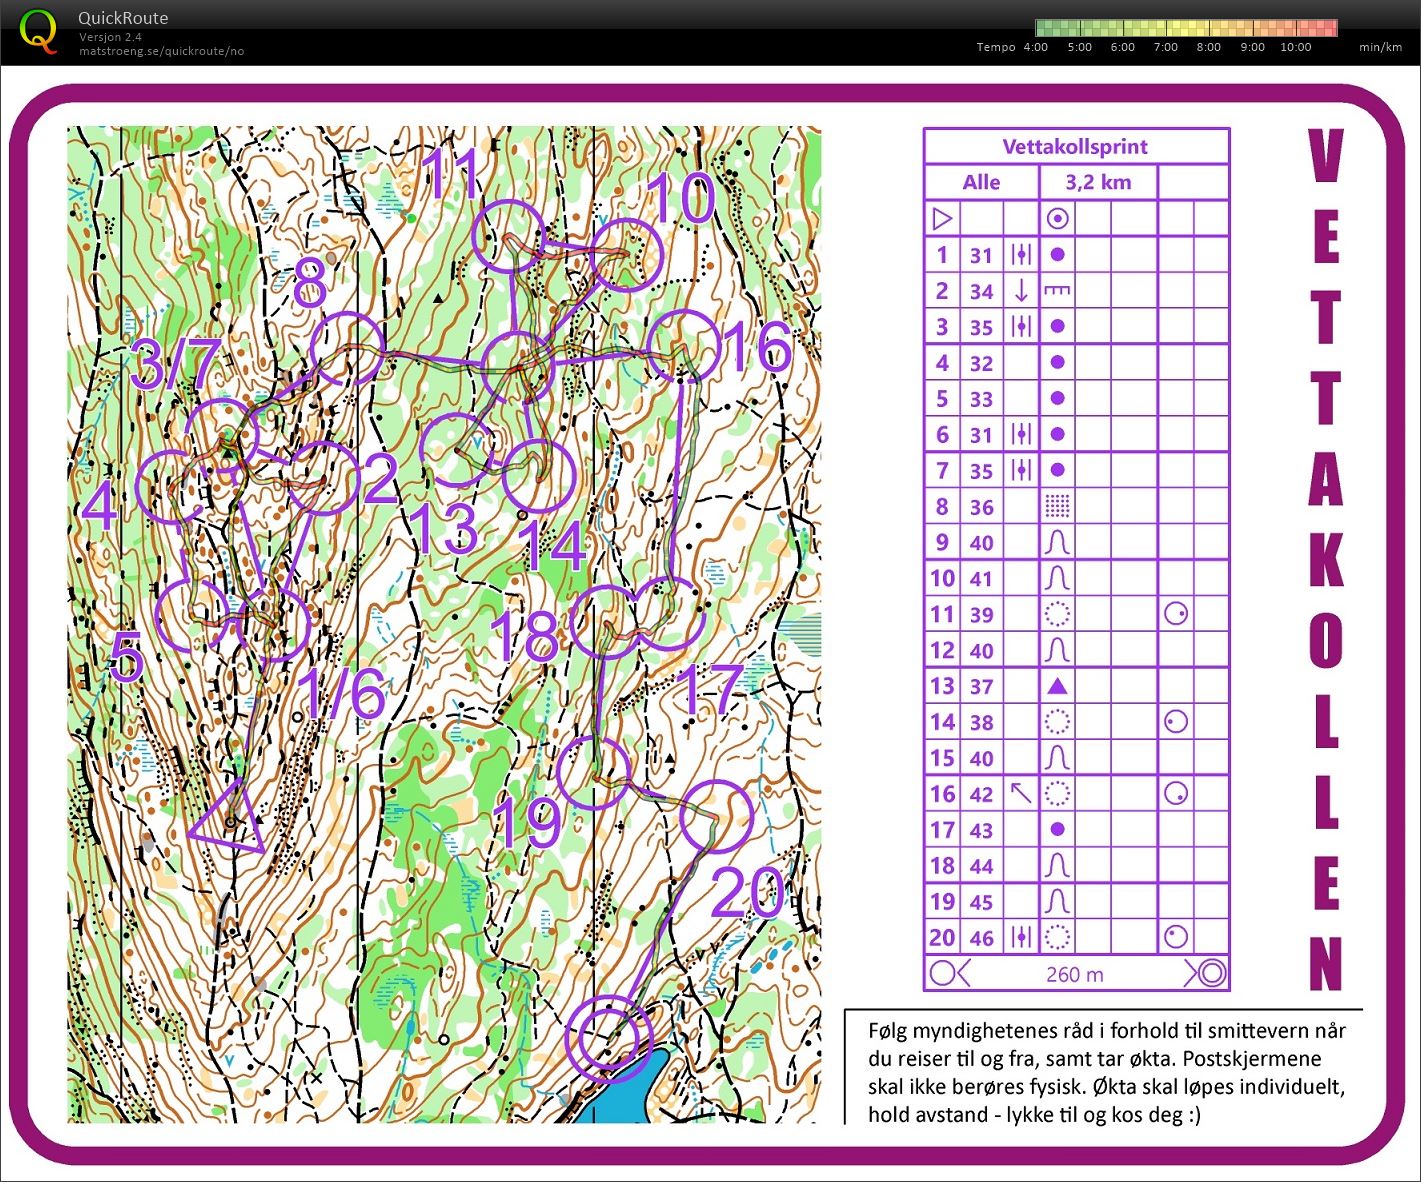Click the thicket symbol for control 8
Image resolution: width=1421 pixels, height=1182 pixels.
1057,506
